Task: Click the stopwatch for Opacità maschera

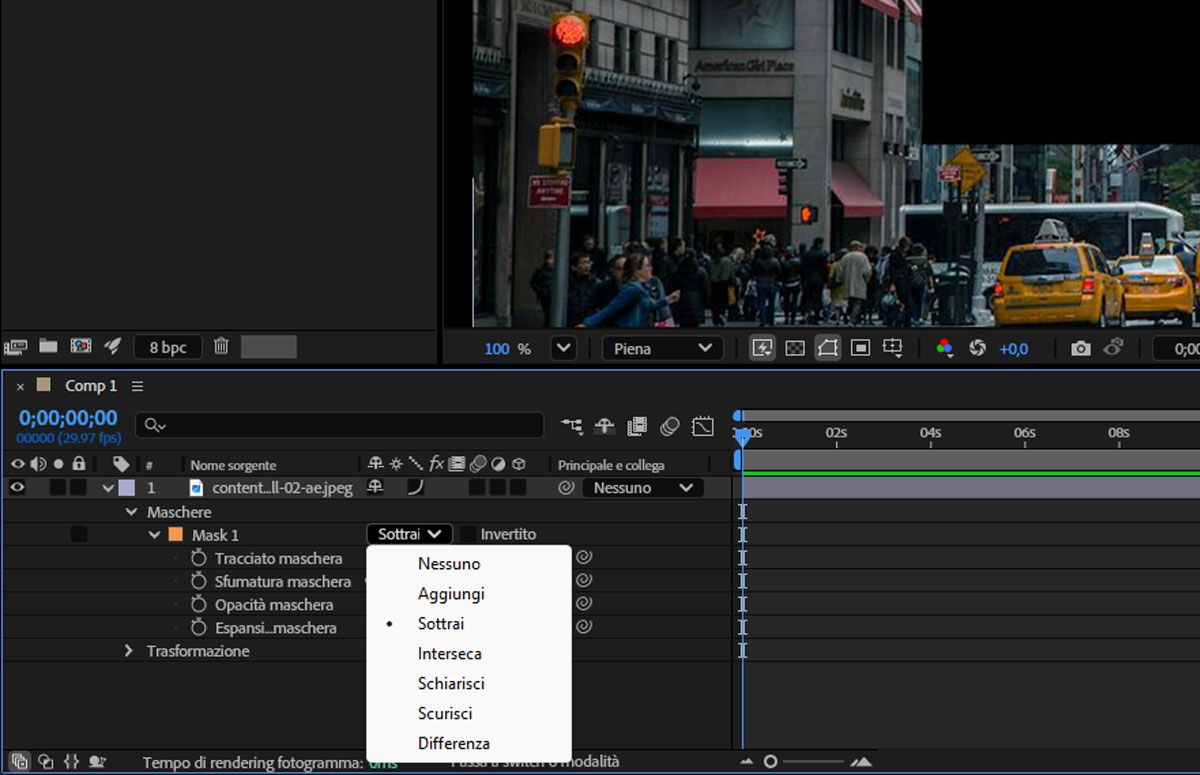Action: [x=198, y=605]
